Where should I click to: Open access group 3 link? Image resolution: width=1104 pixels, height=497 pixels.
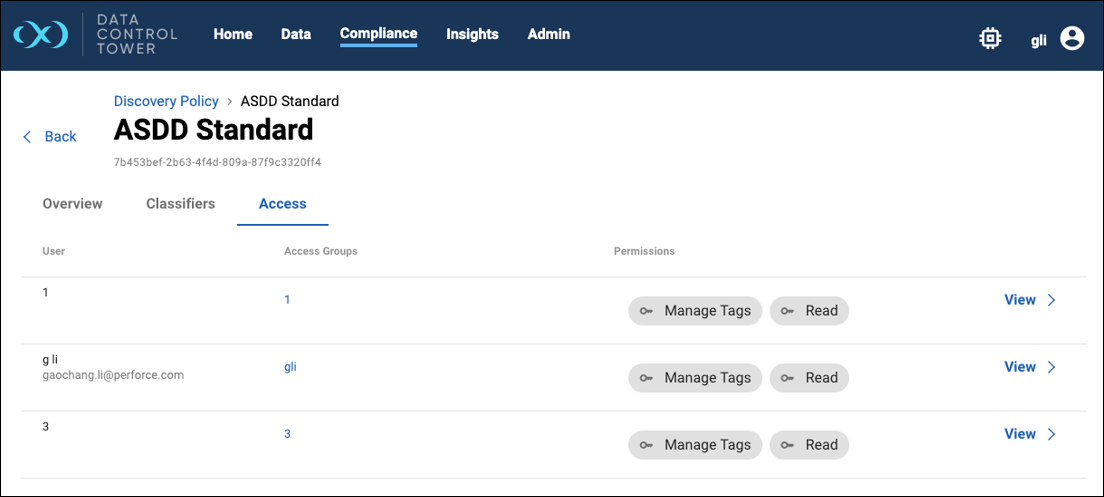coord(287,434)
